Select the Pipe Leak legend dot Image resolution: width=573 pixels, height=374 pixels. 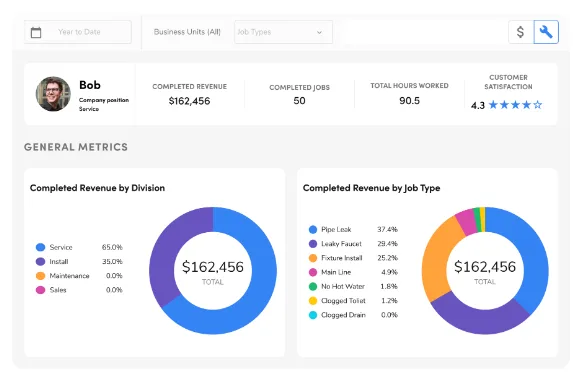[313, 230]
